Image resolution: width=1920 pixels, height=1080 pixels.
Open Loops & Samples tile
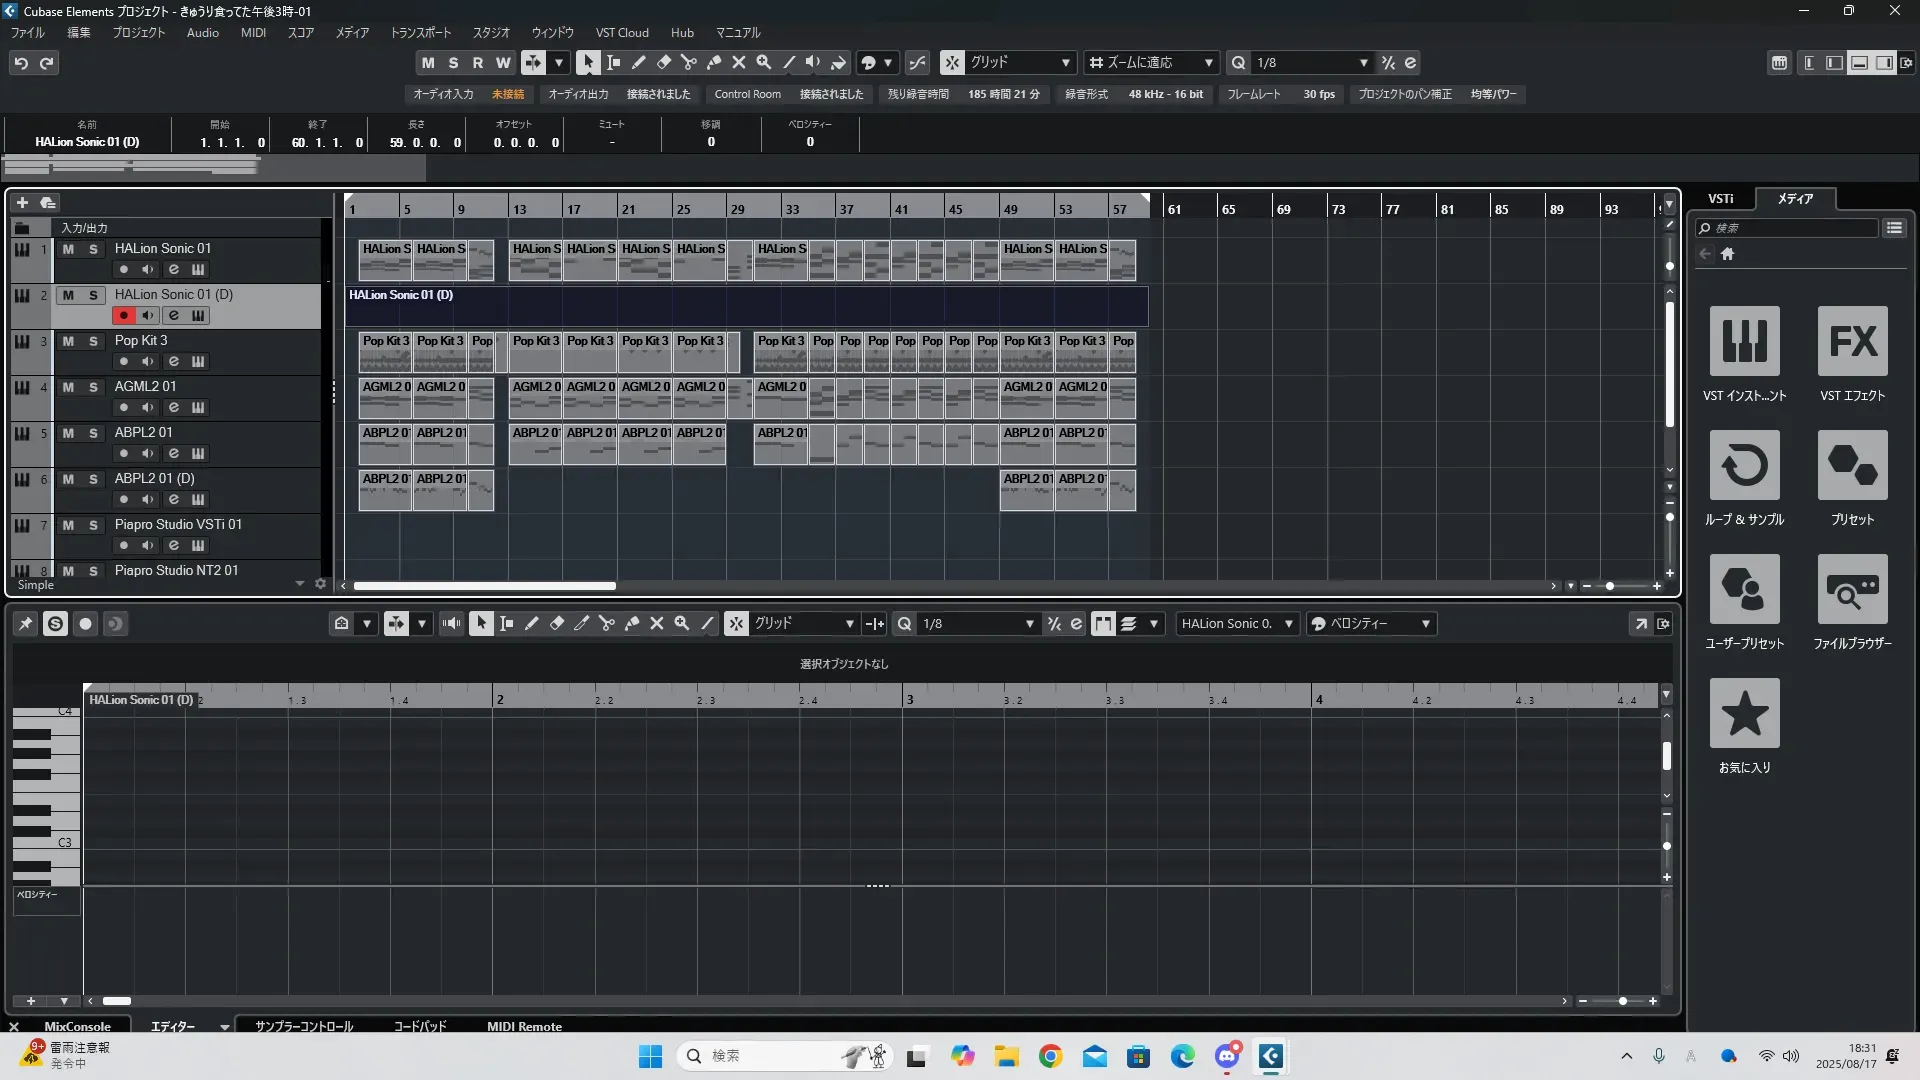coord(1744,466)
